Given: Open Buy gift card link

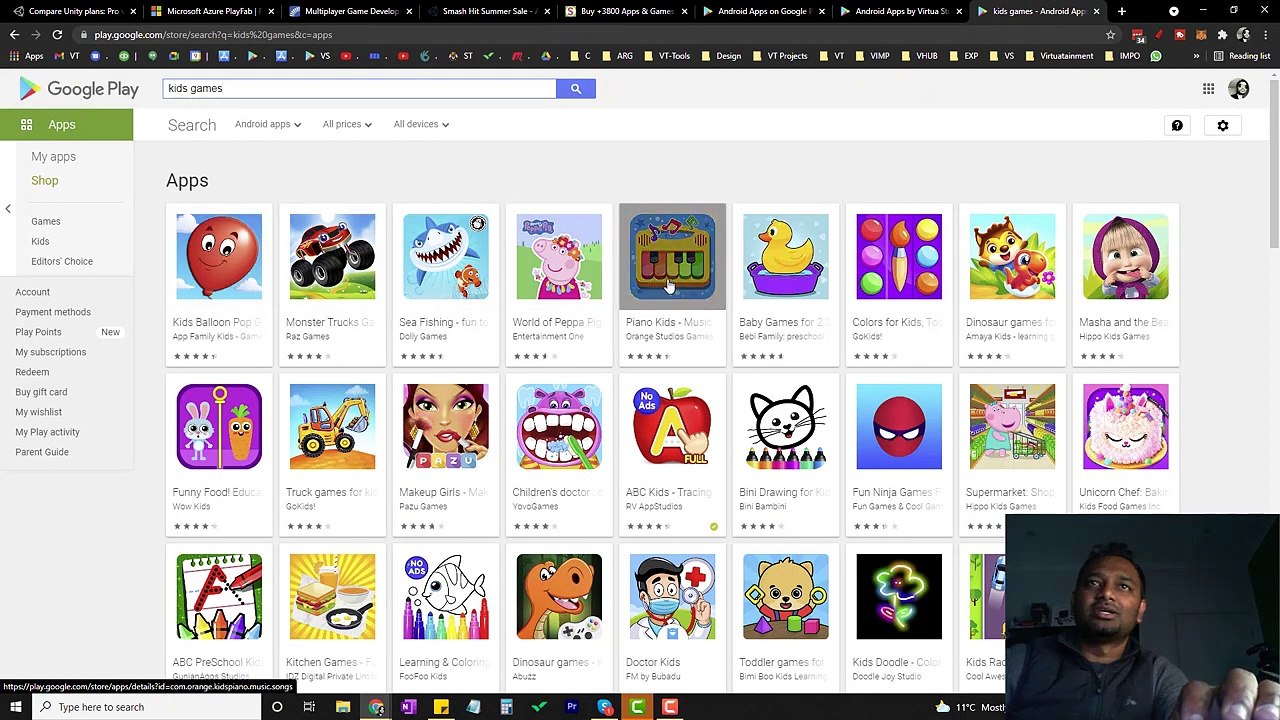Looking at the screenshot, I should pos(41,392).
